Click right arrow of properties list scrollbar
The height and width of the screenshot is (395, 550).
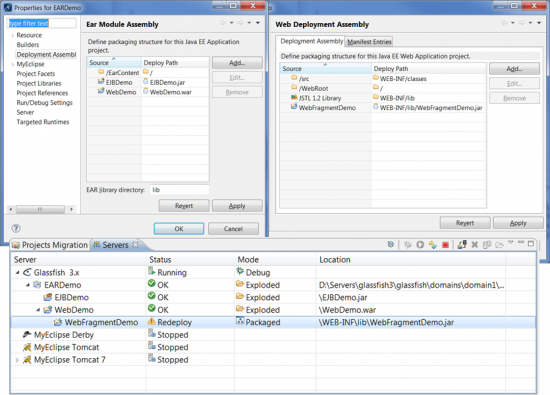[72, 209]
